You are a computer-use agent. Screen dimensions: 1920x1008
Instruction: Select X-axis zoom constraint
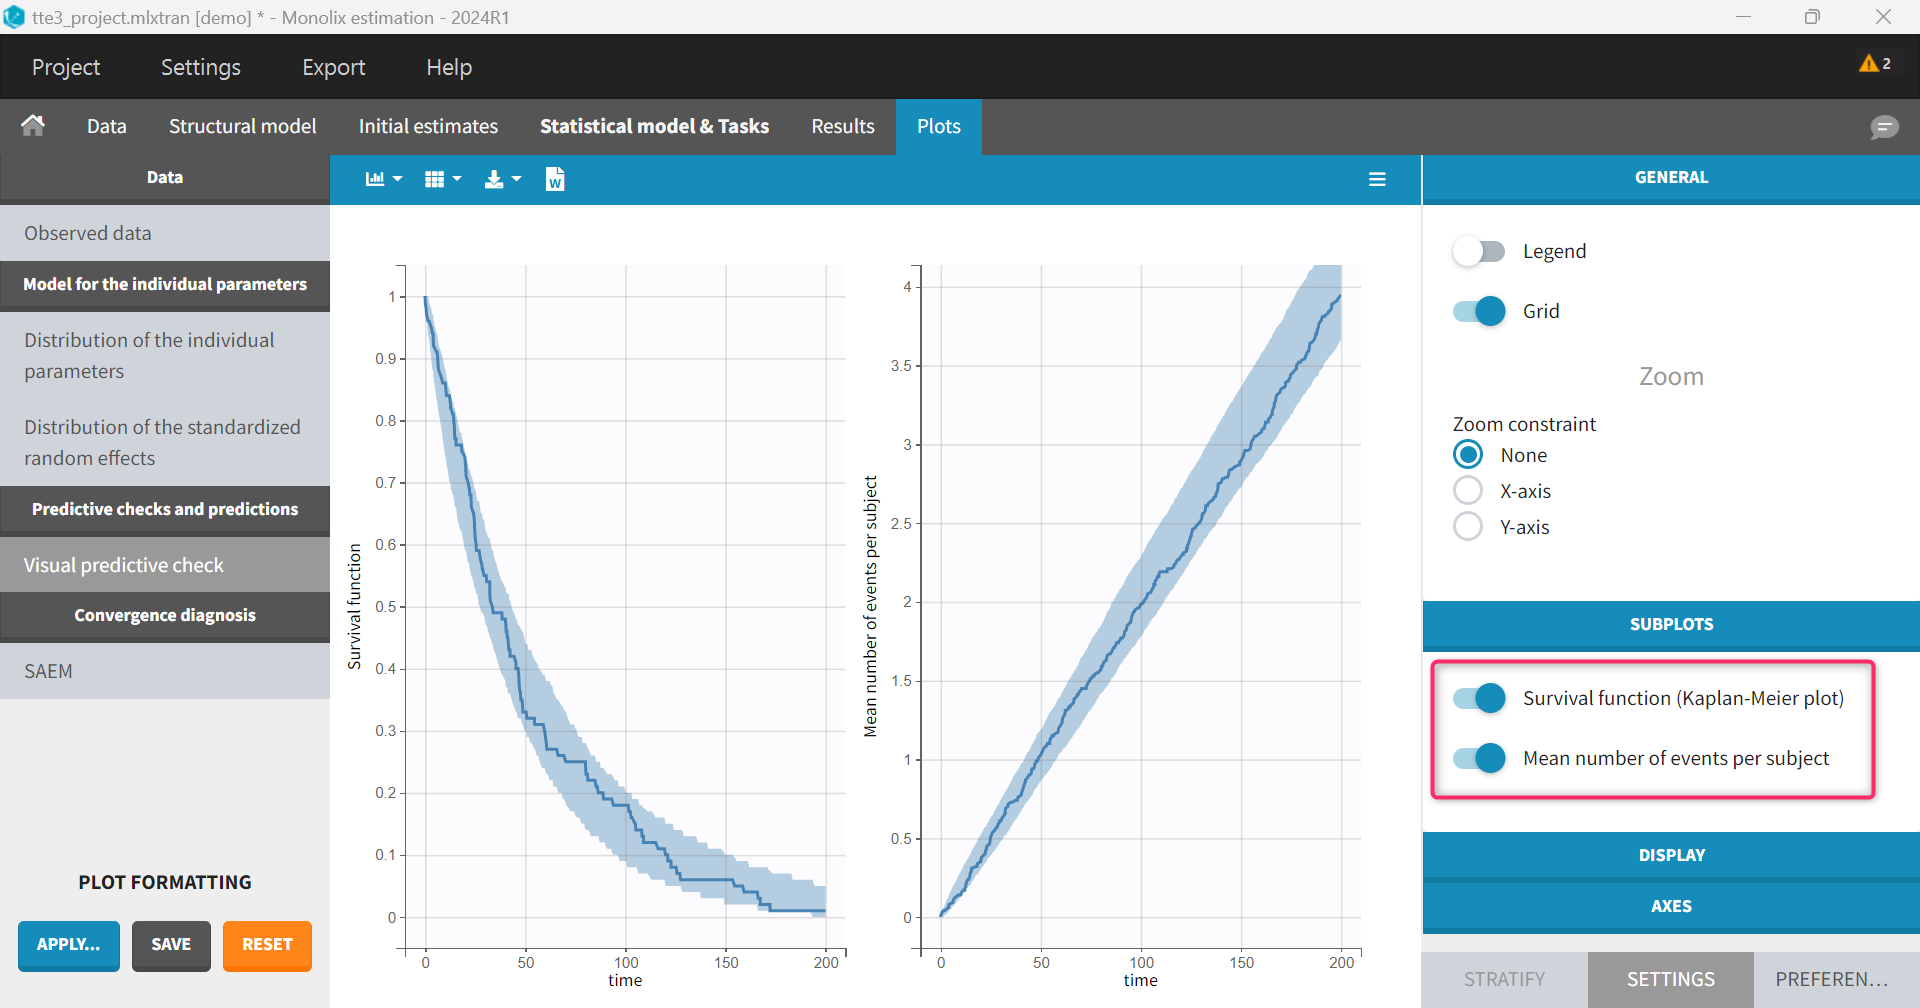coord(1468,491)
